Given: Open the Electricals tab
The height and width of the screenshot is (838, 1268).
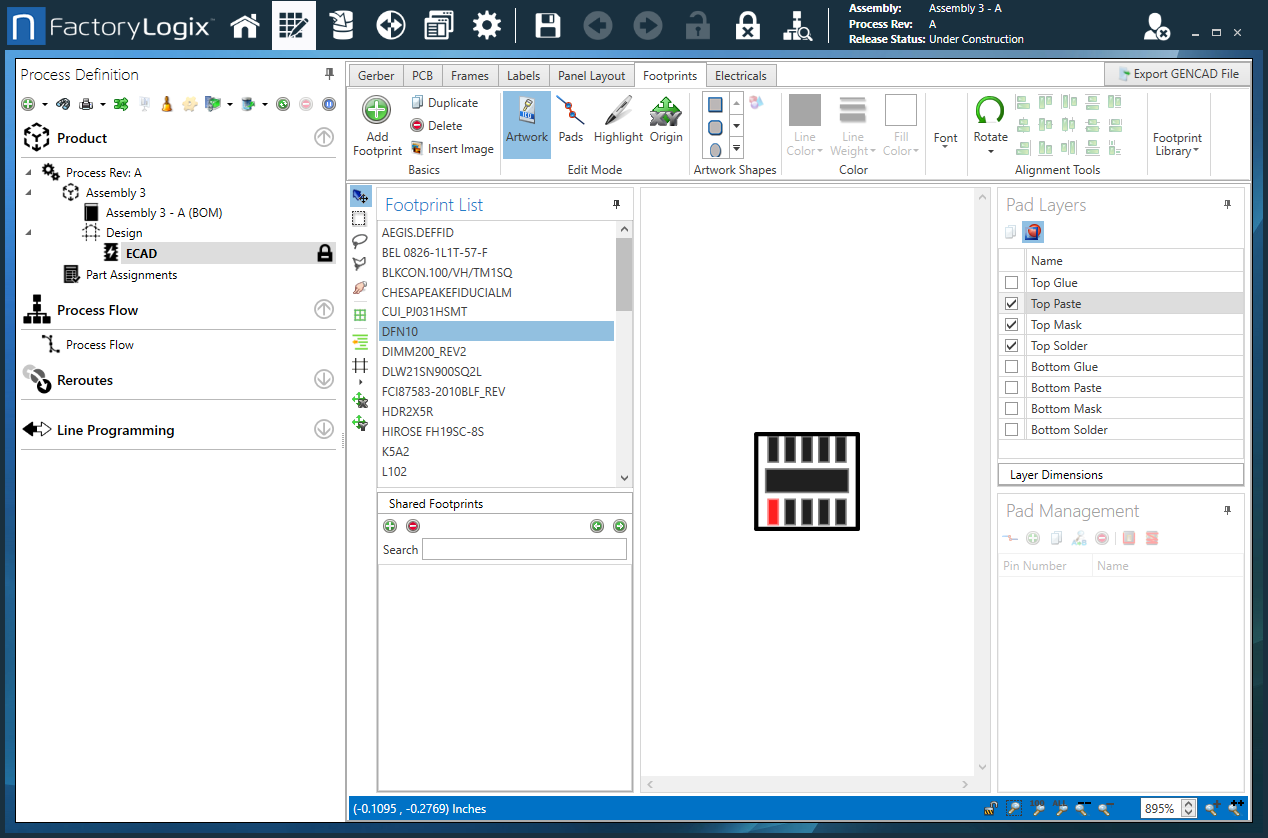Looking at the screenshot, I should pyautogui.click(x=741, y=75).
